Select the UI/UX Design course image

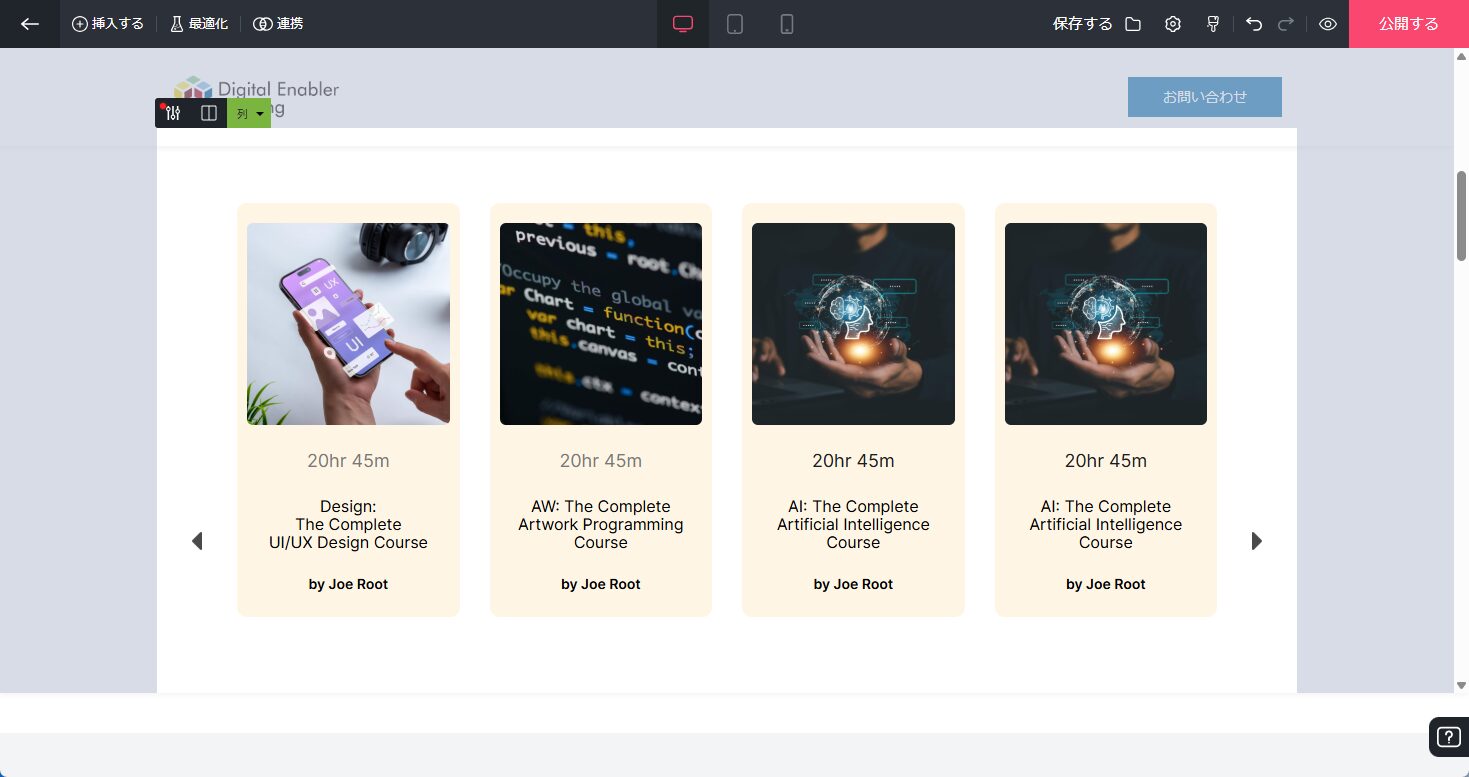click(x=348, y=324)
